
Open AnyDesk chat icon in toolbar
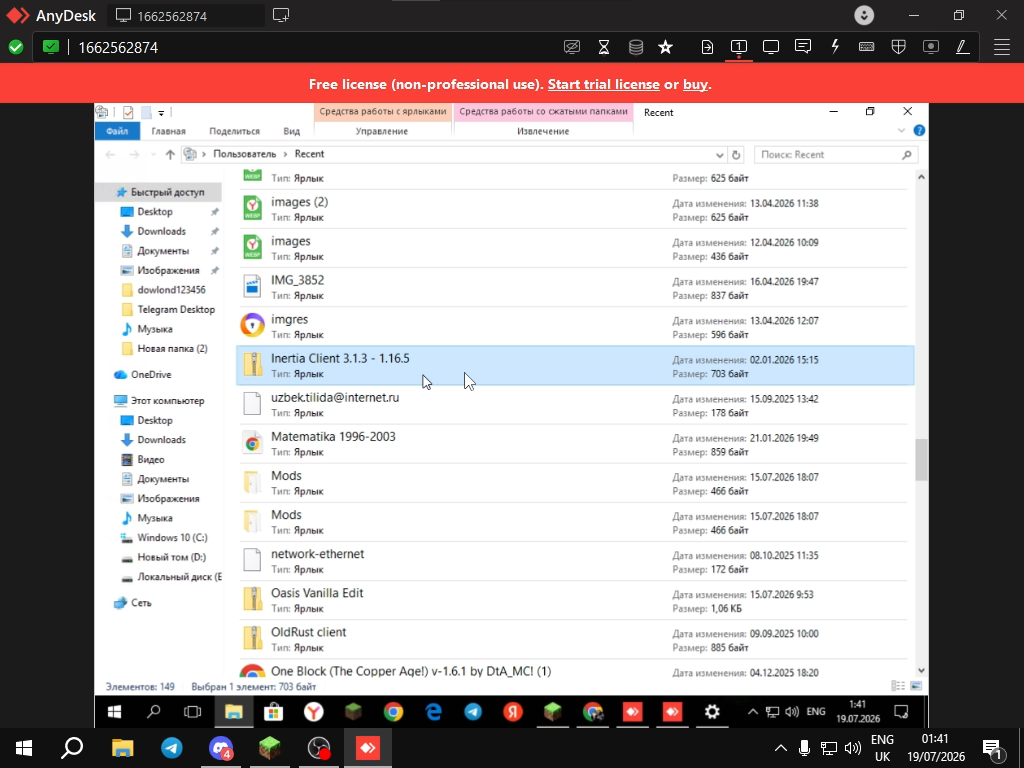click(803, 47)
